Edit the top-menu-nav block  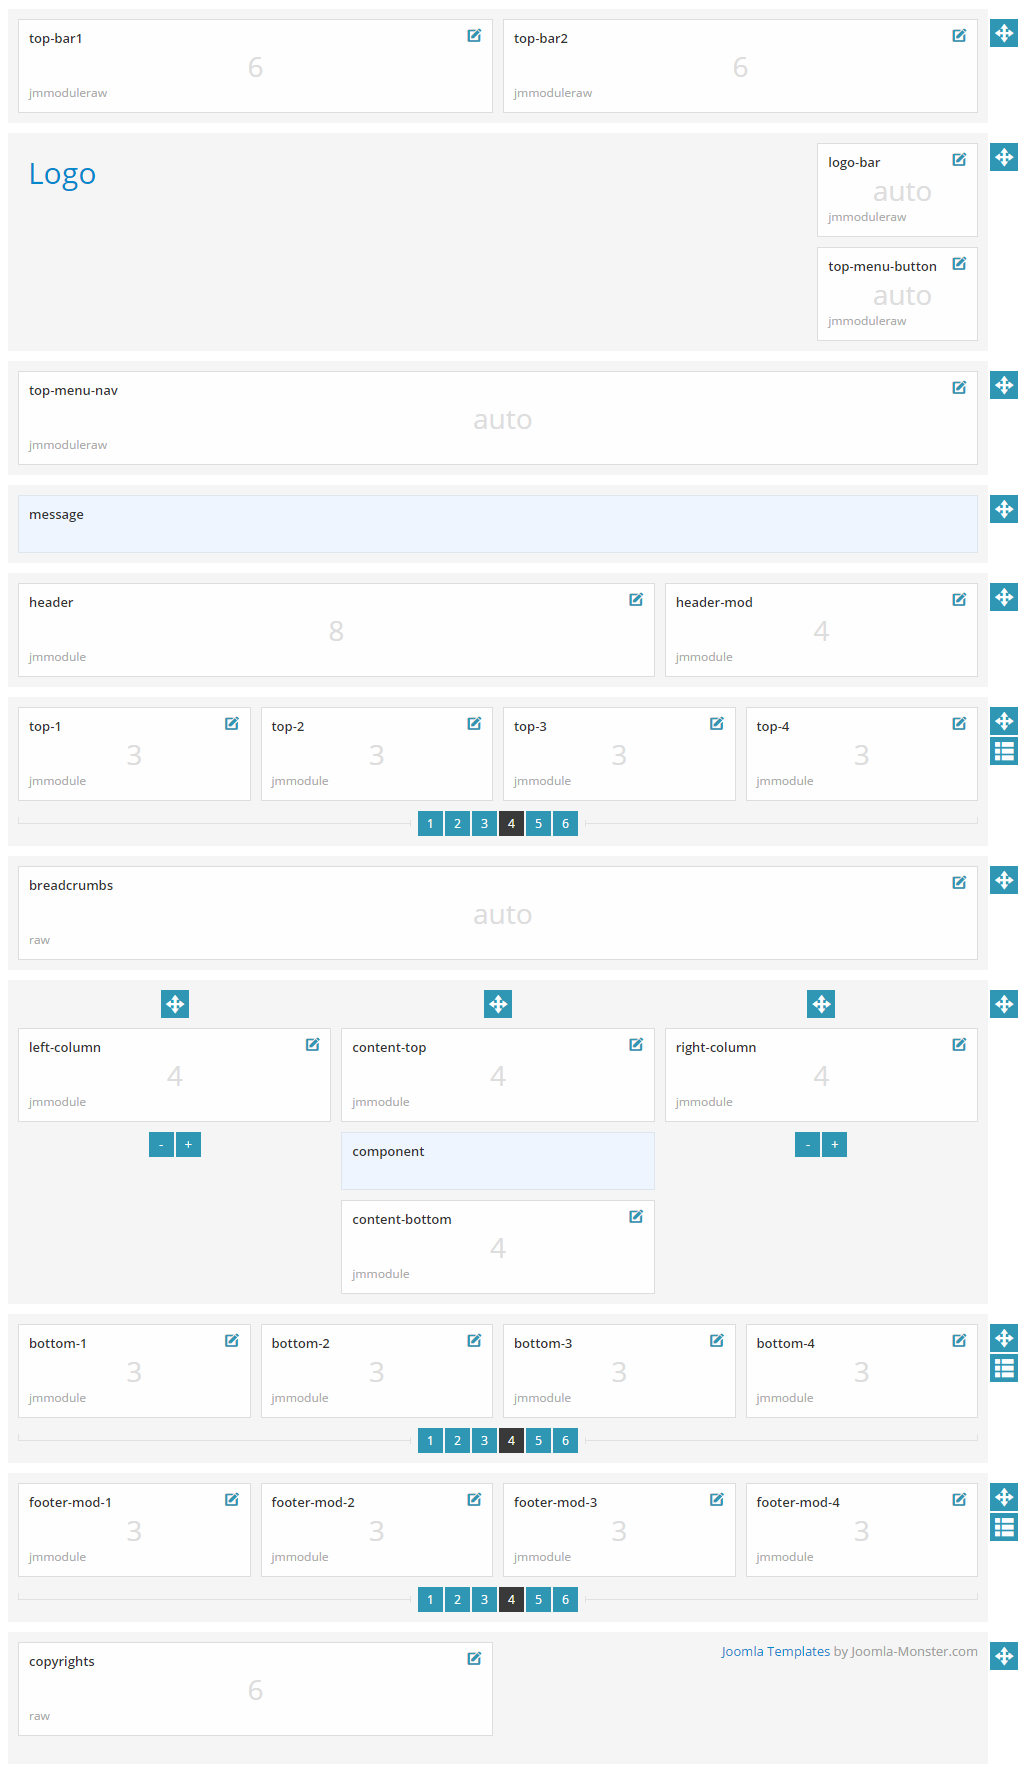click(959, 388)
